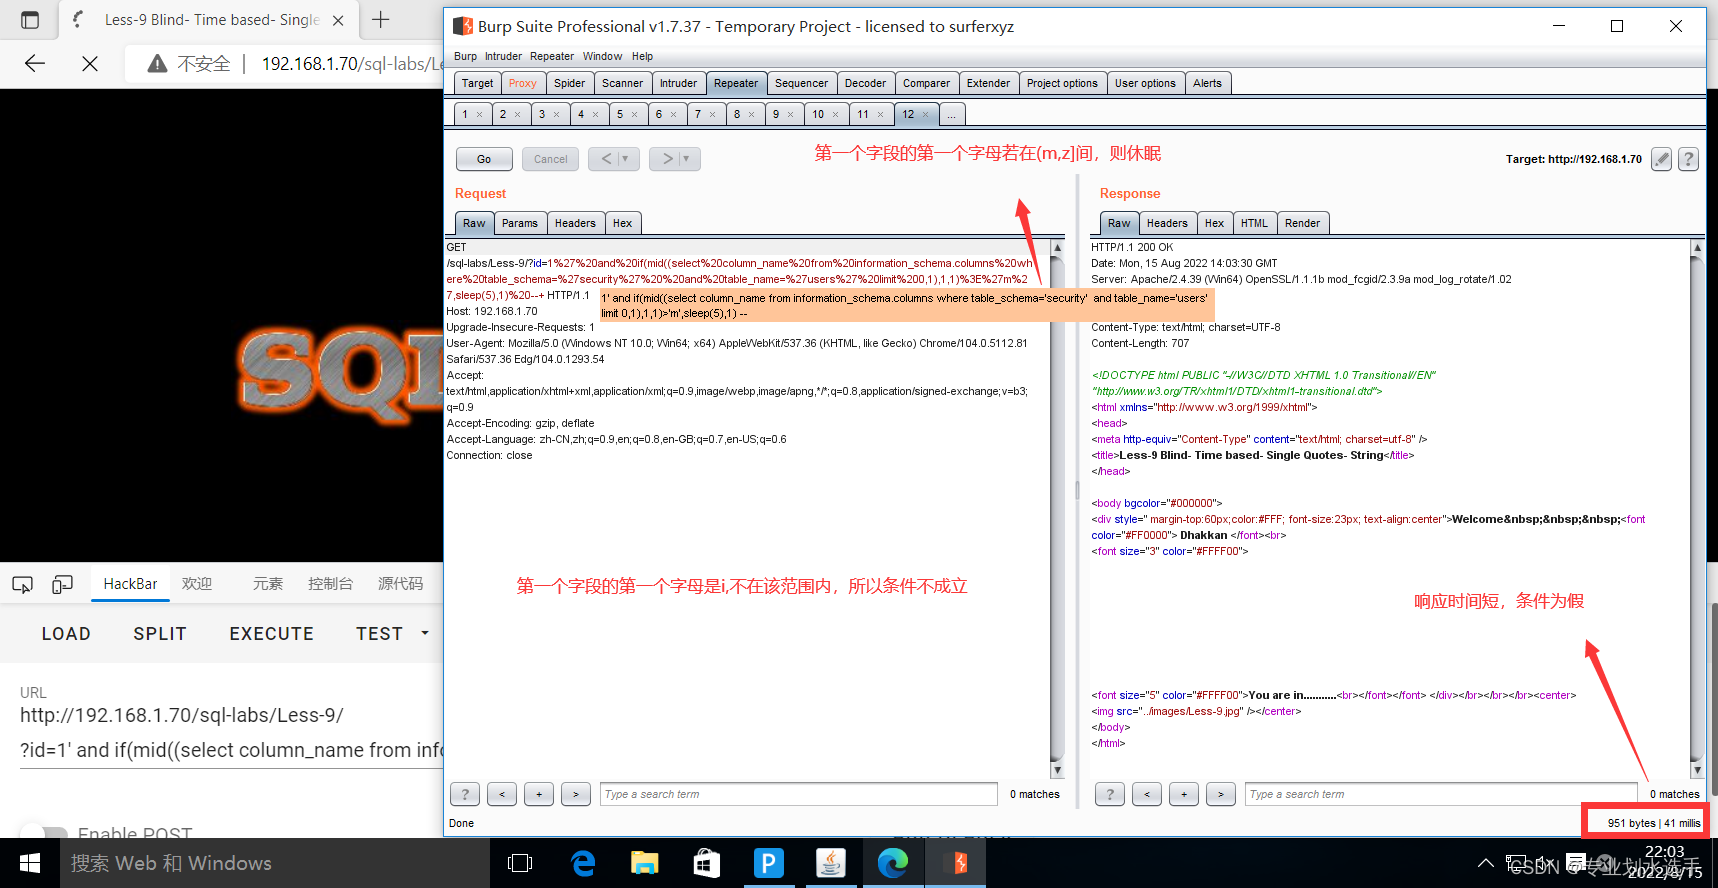Screen dimensions: 1718x888
Task: Click response search previous match button
Action: click(1147, 794)
